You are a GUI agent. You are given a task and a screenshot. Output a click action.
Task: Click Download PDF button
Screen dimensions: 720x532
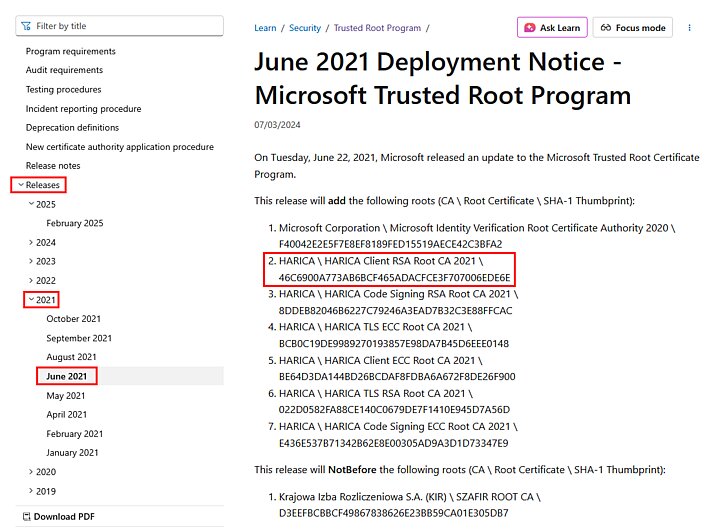[59, 516]
